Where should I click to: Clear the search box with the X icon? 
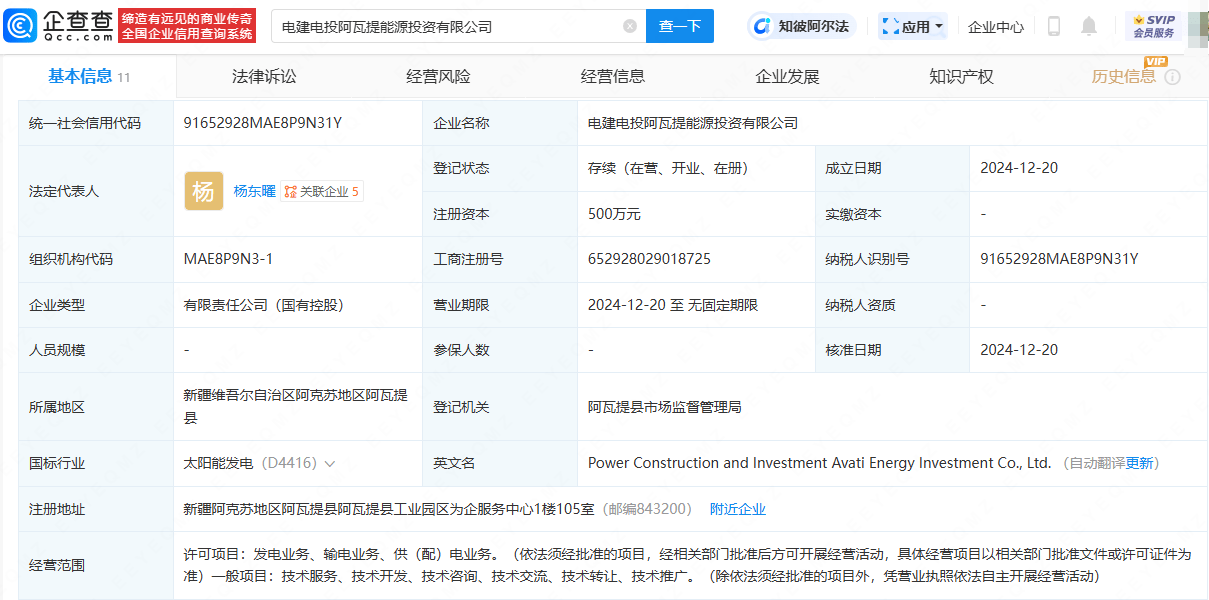[x=630, y=26]
